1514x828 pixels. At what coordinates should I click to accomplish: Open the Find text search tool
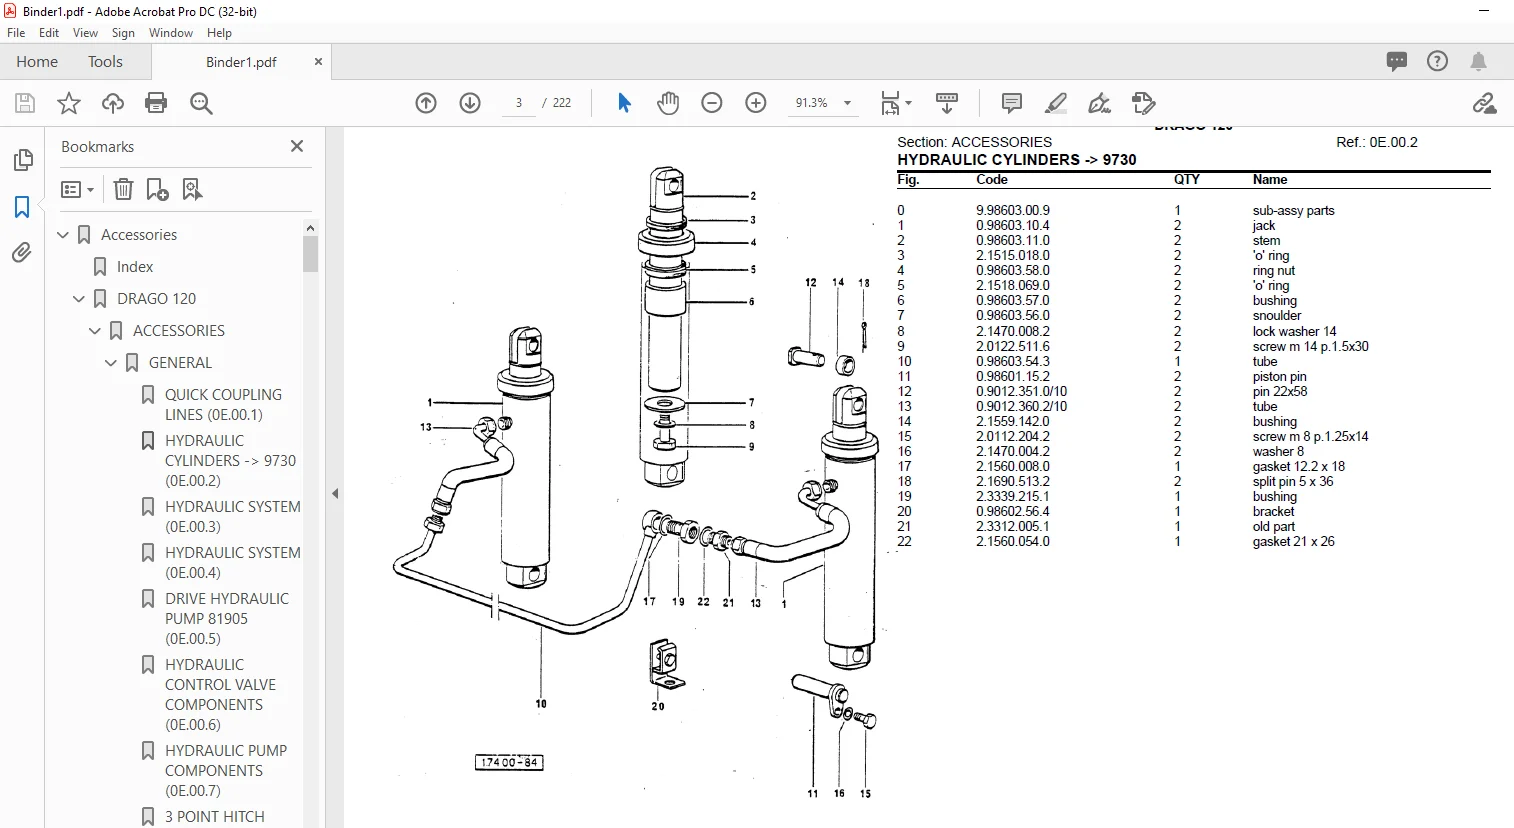(201, 103)
